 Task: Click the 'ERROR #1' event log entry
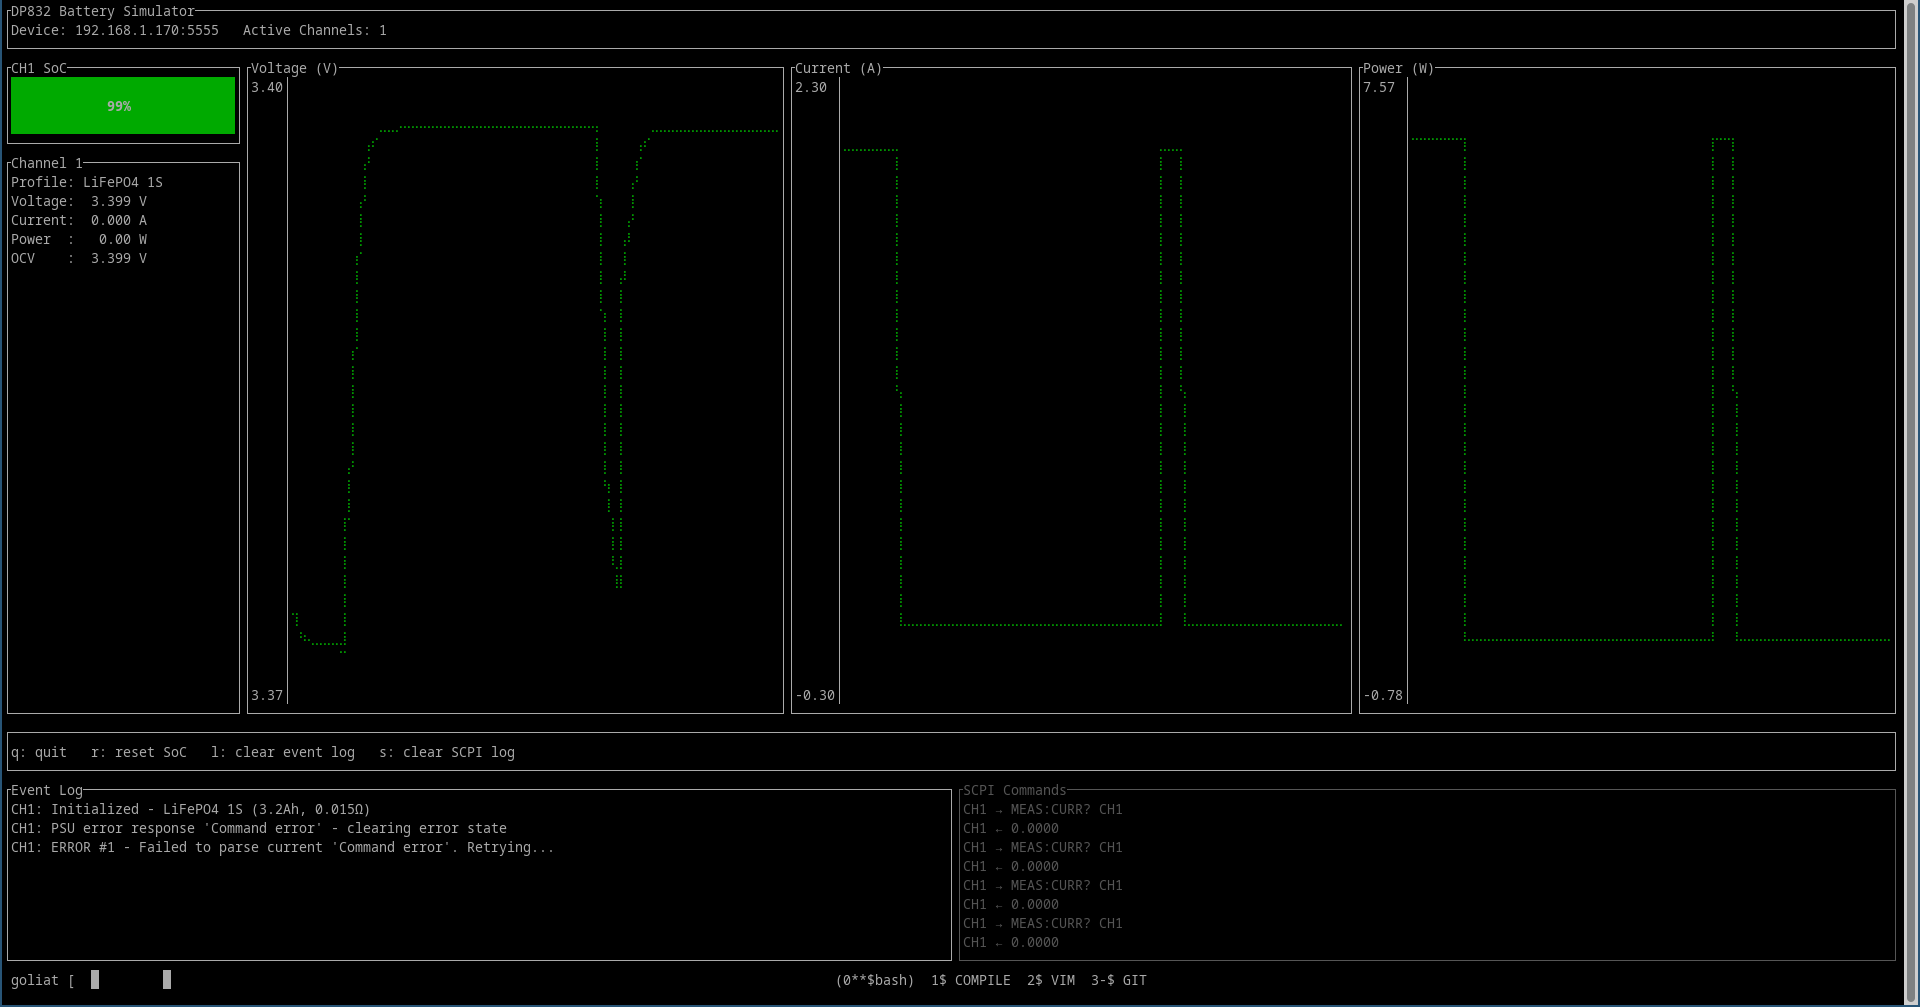(x=282, y=847)
